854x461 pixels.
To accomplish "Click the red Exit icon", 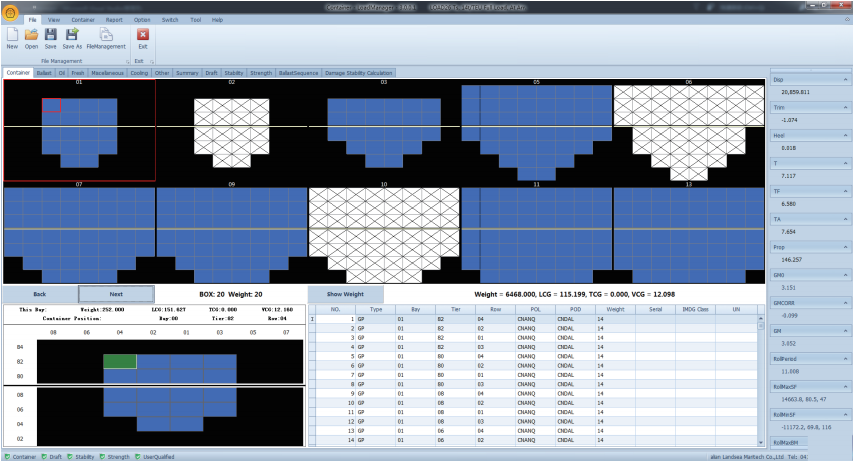I will coord(142,35).
